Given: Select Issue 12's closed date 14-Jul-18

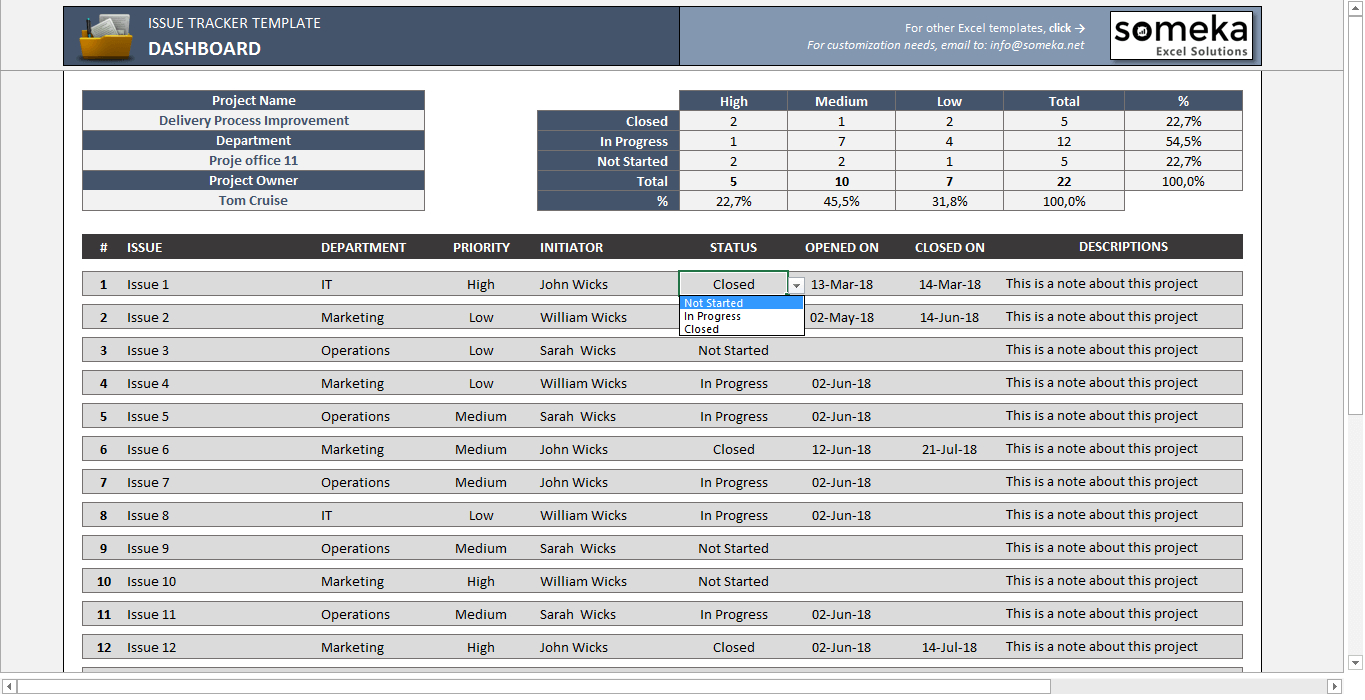Looking at the screenshot, I should pos(950,647).
